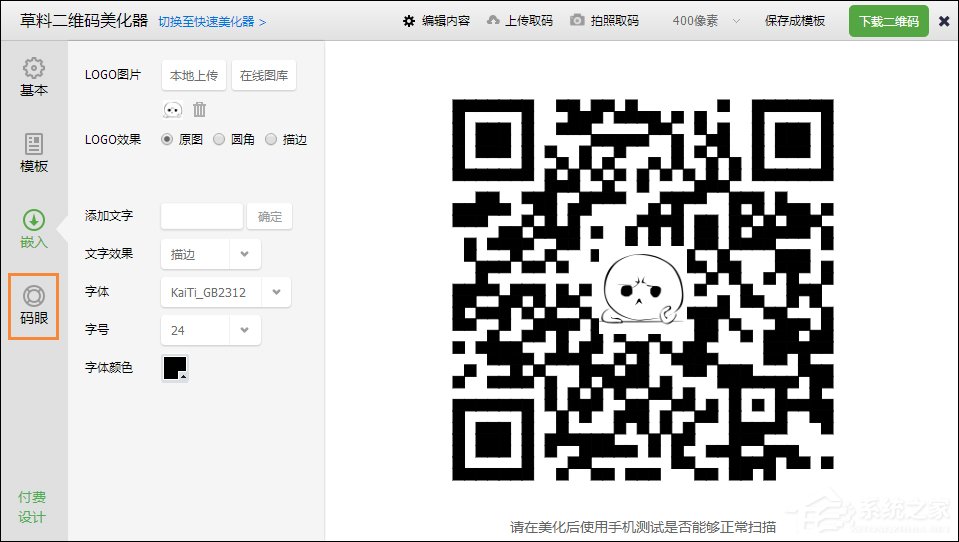This screenshot has width=959, height=542.
Task: Click the green 下载二维码 button
Action: click(889, 21)
